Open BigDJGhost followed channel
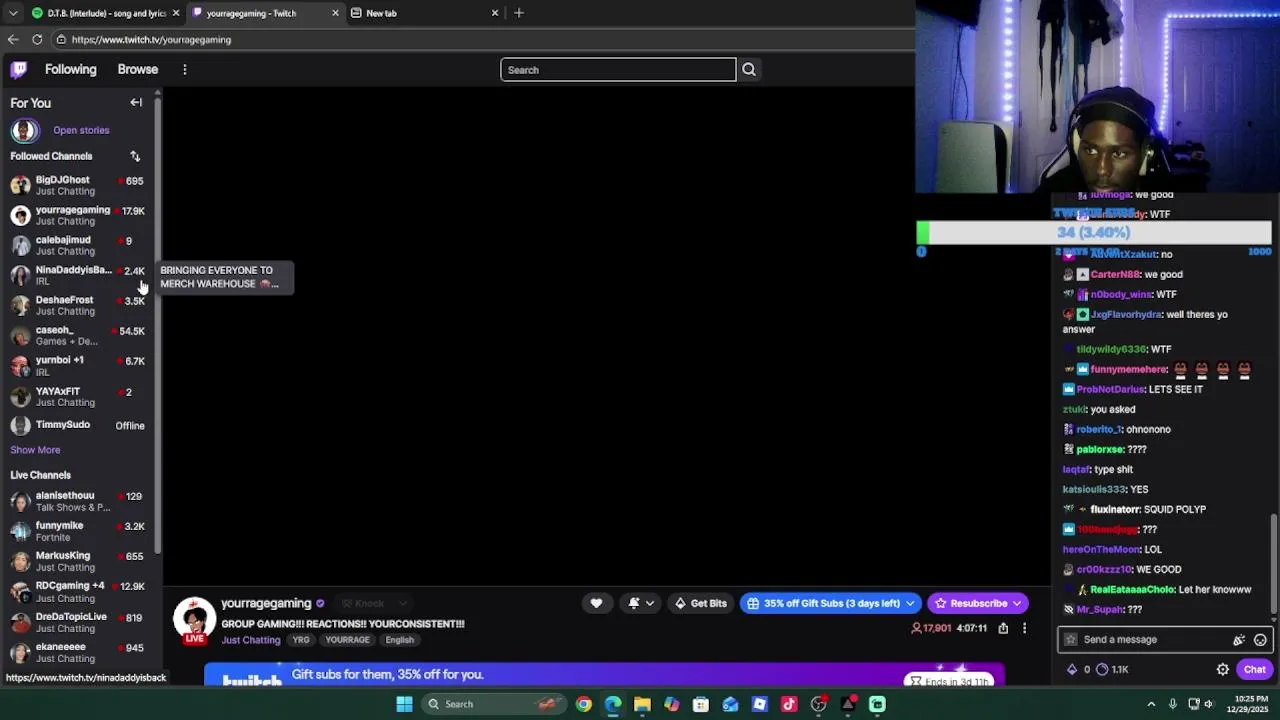This screenshot has height=720, width=1280. tap(78, 185)
